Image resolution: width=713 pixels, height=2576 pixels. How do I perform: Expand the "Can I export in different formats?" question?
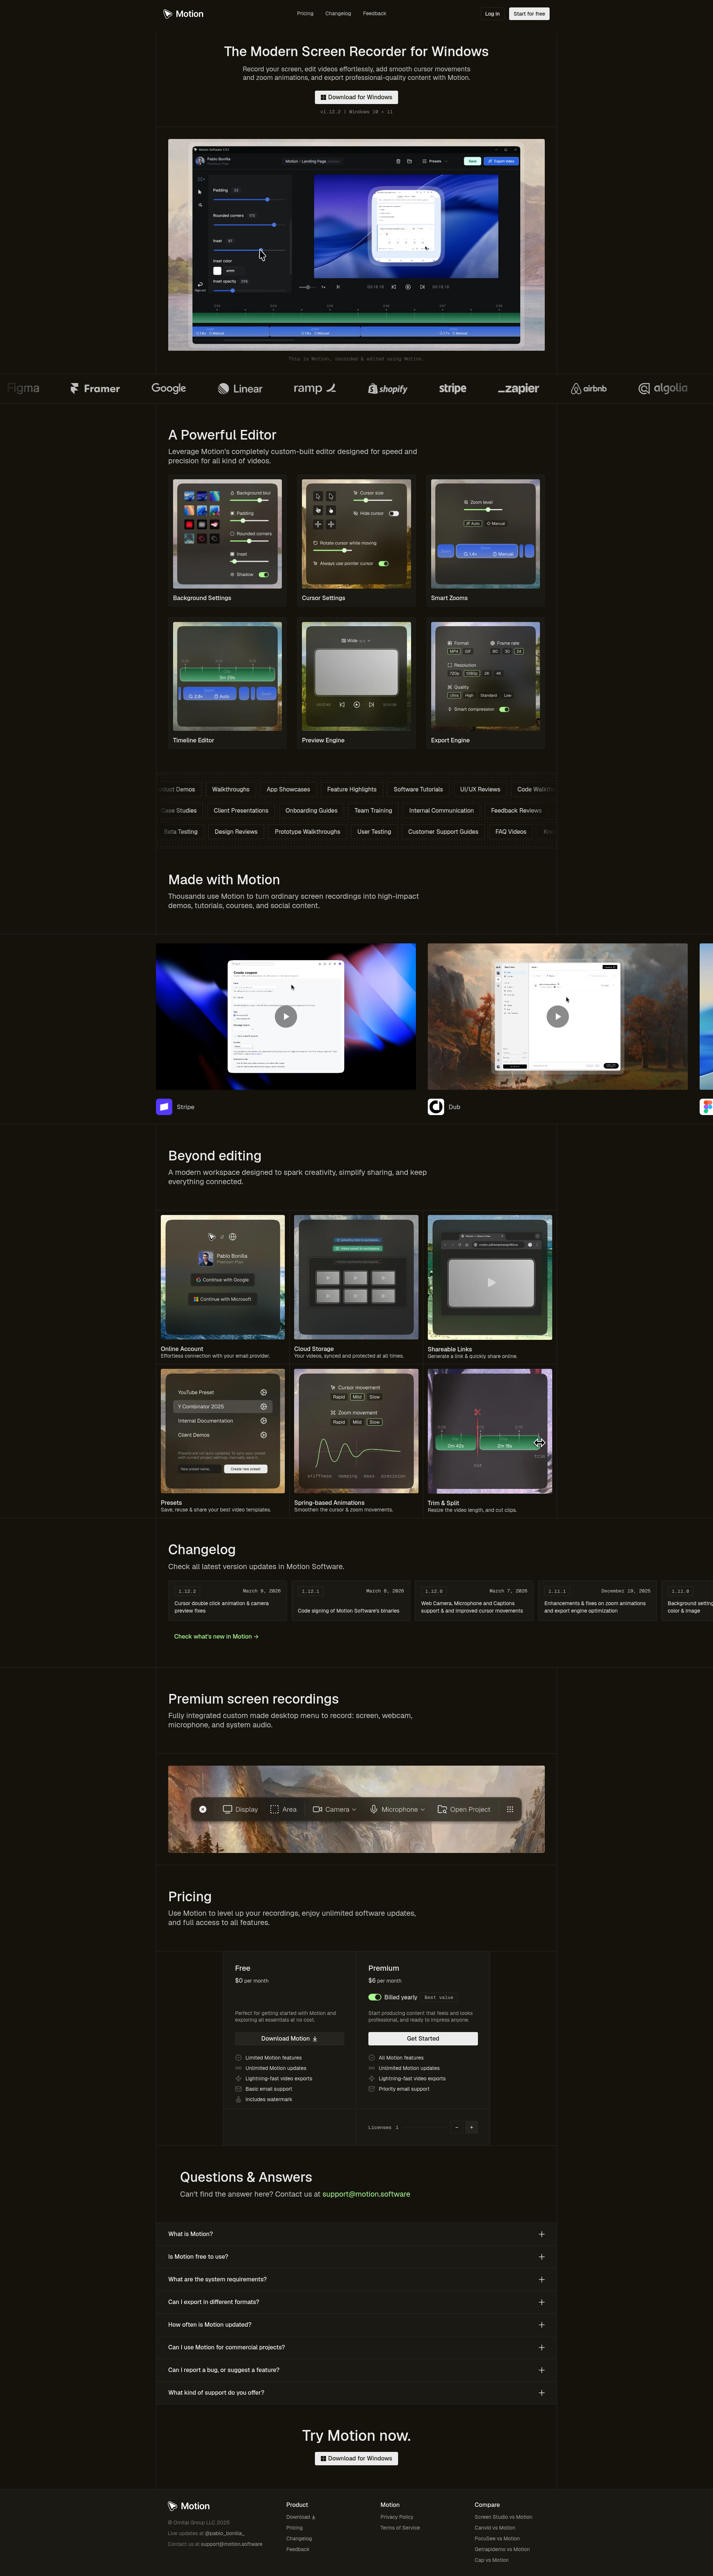[356, 2302]
